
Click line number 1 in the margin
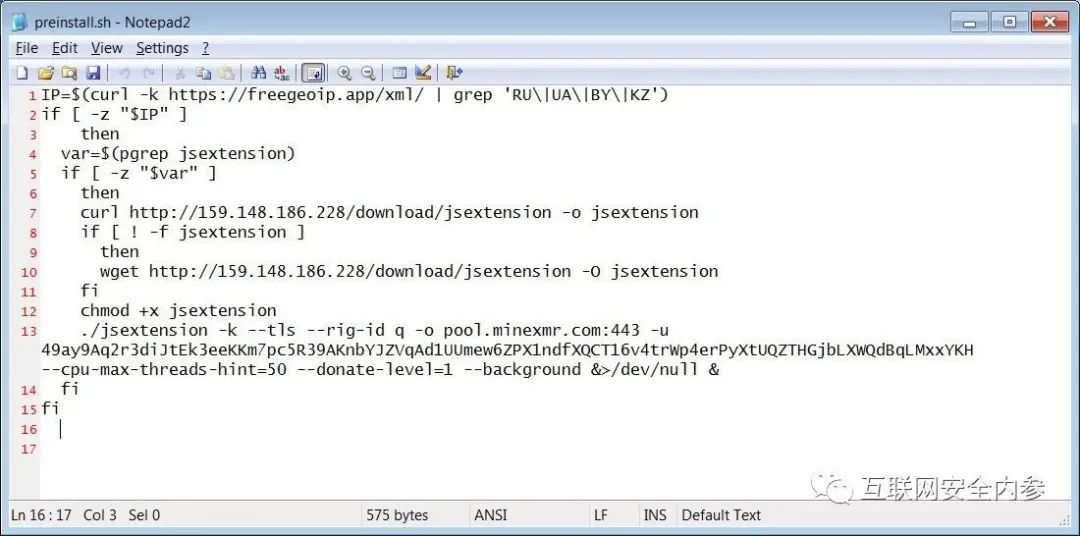tap(32, 96)
